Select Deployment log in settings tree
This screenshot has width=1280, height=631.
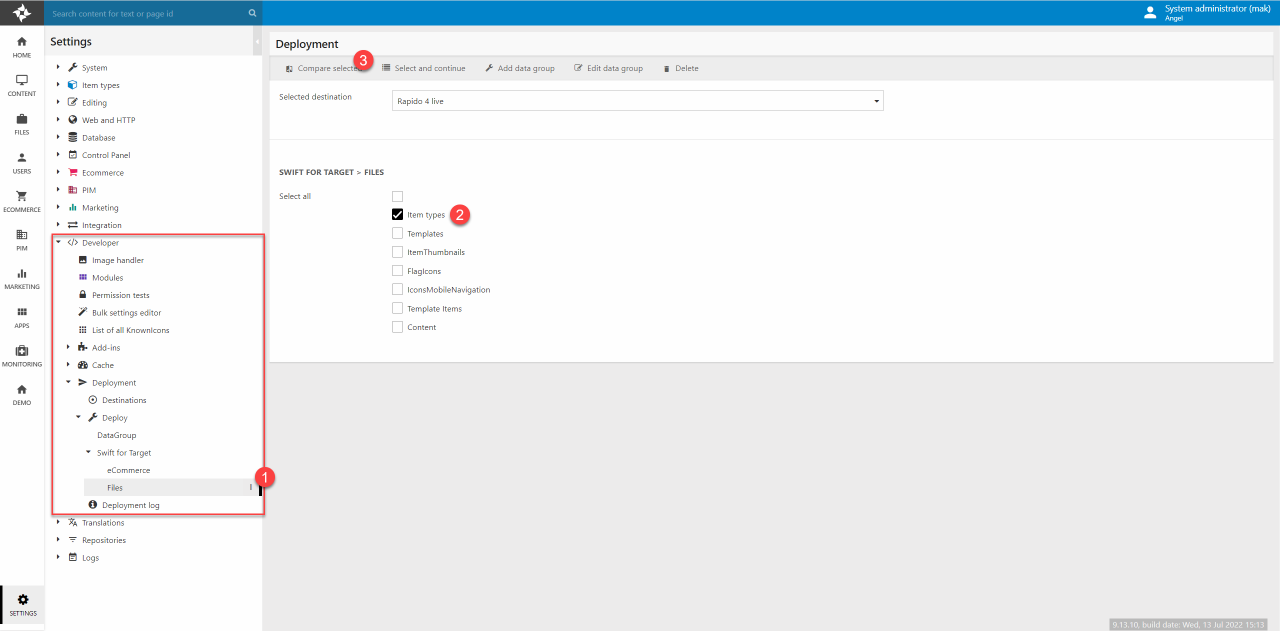[130, 505]
